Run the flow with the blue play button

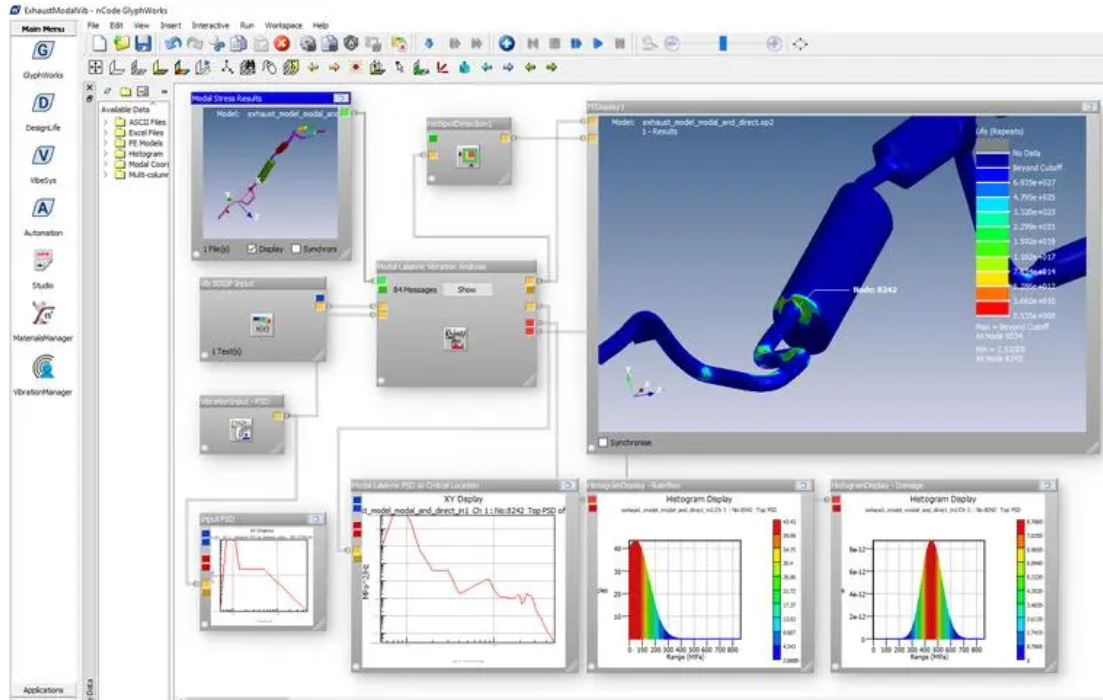tap(597, 44)
